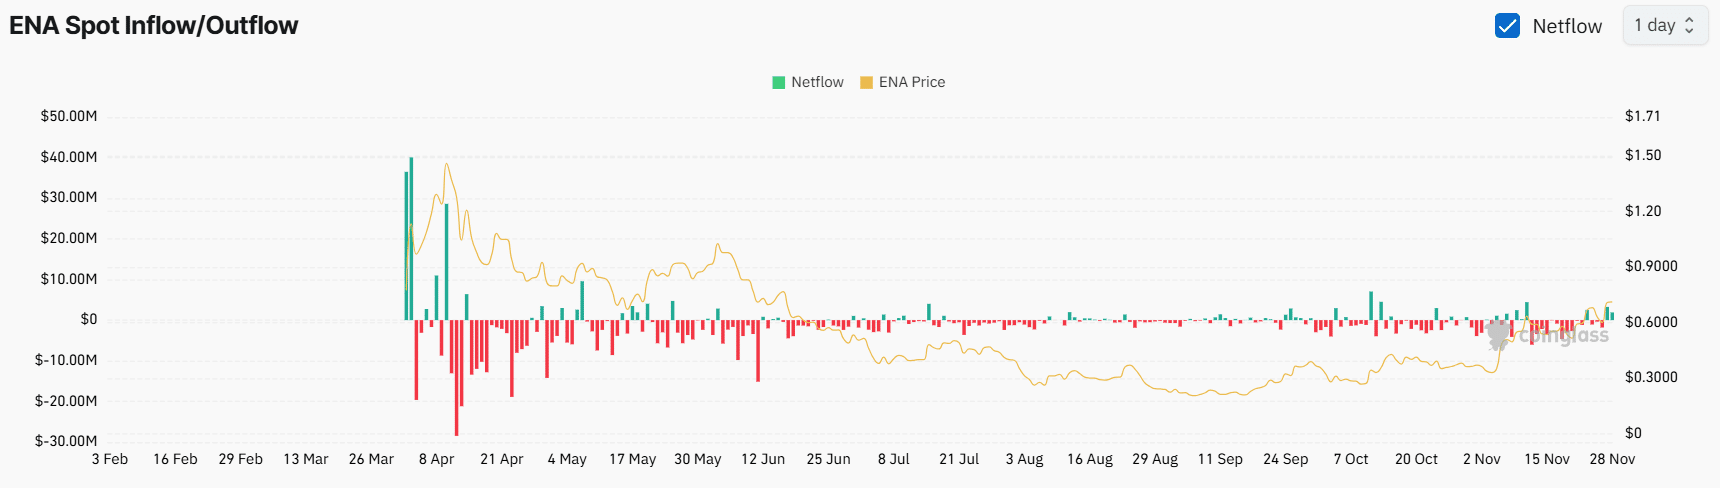
Task: Open the 1 day interval dropdown
Action: click(x=1664, y=26)
